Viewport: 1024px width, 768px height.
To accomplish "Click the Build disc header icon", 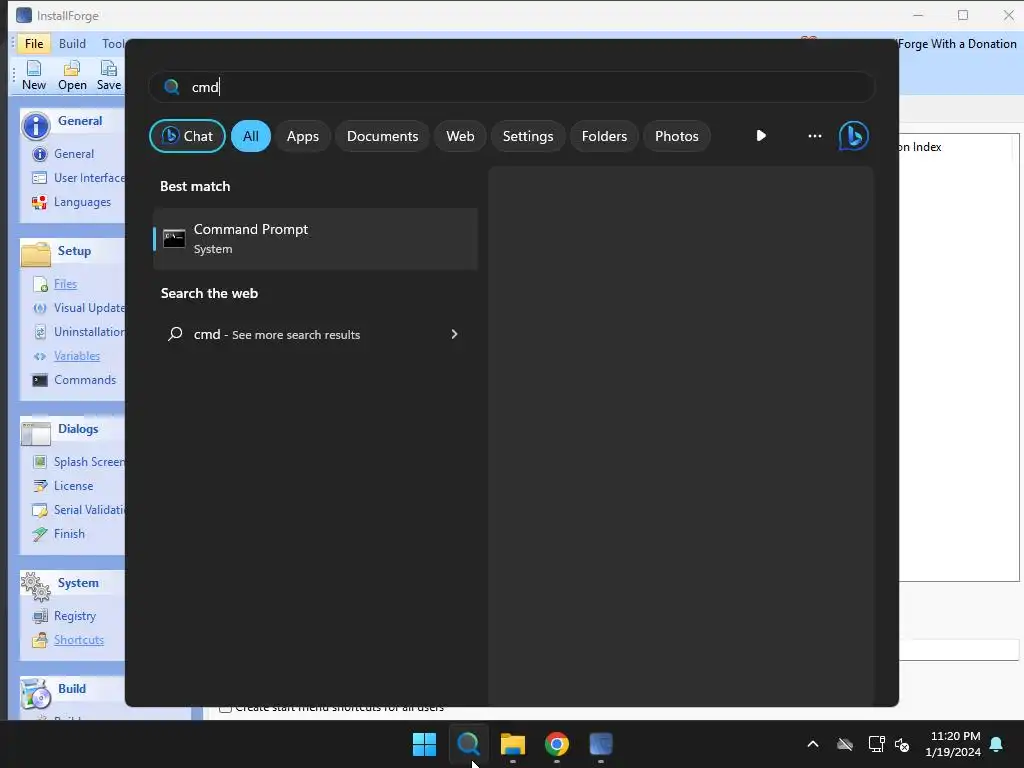I will (35, 694).
